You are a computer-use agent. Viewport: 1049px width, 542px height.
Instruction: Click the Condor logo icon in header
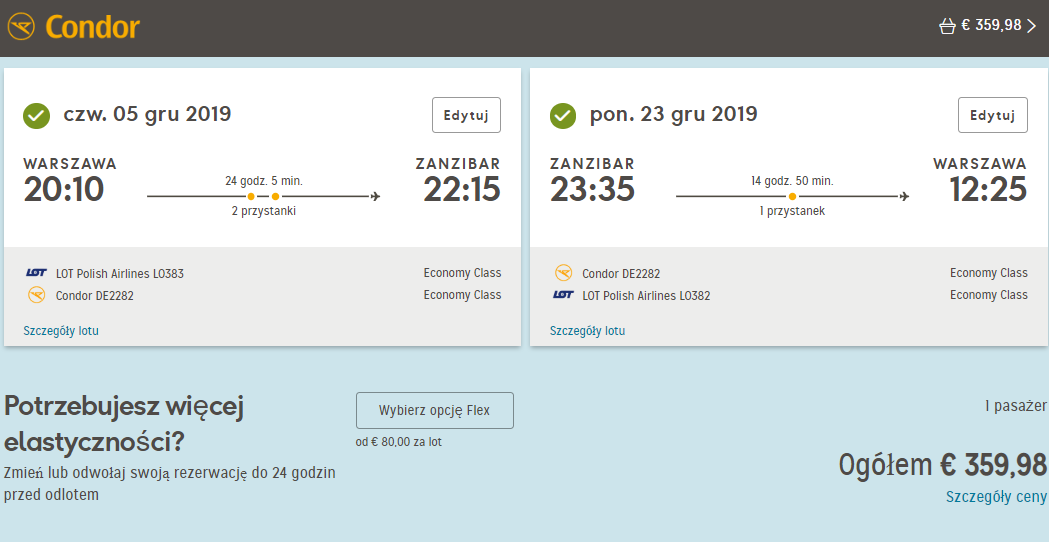tap(21, 27)
